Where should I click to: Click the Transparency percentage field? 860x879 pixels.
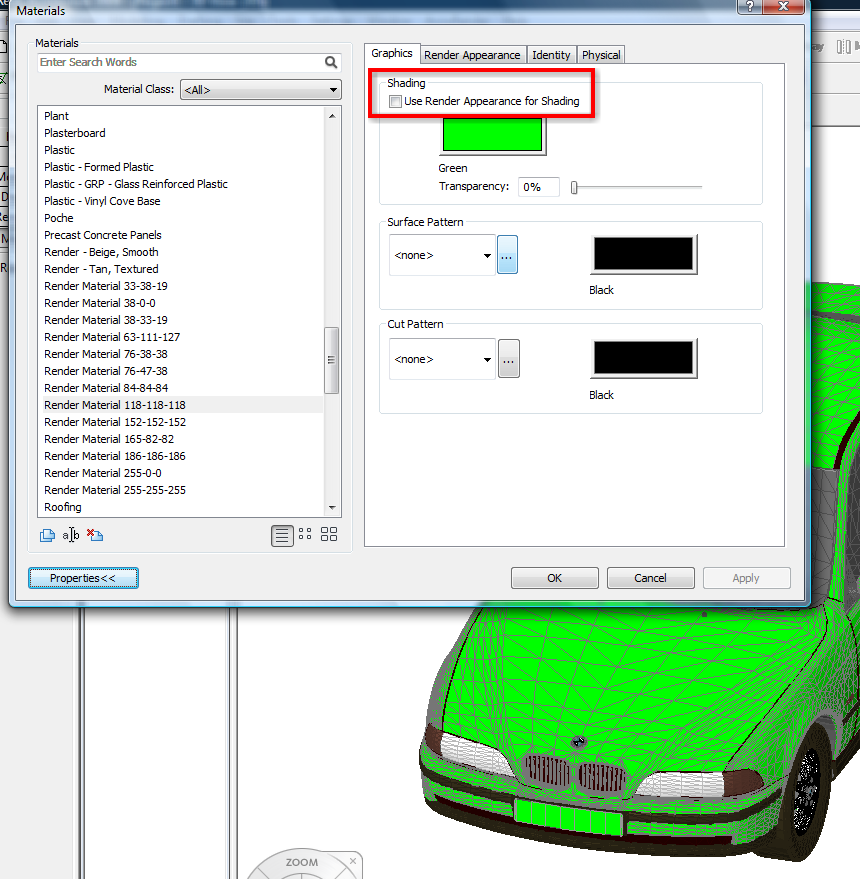(538, 187)
